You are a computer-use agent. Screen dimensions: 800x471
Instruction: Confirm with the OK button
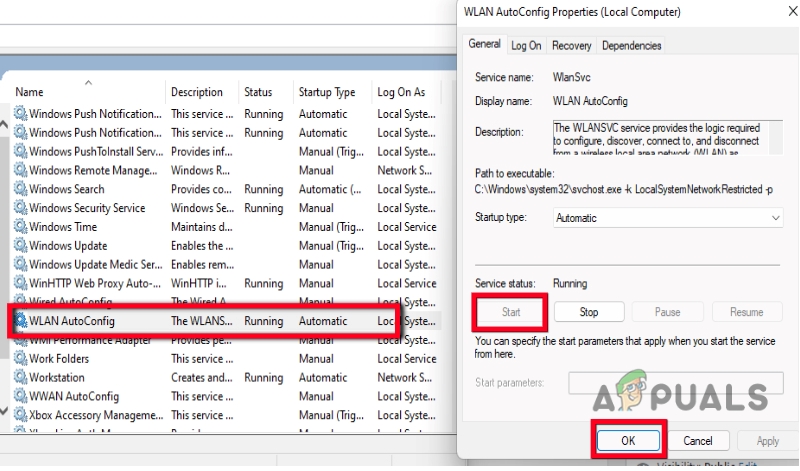[x=628, y=440]
